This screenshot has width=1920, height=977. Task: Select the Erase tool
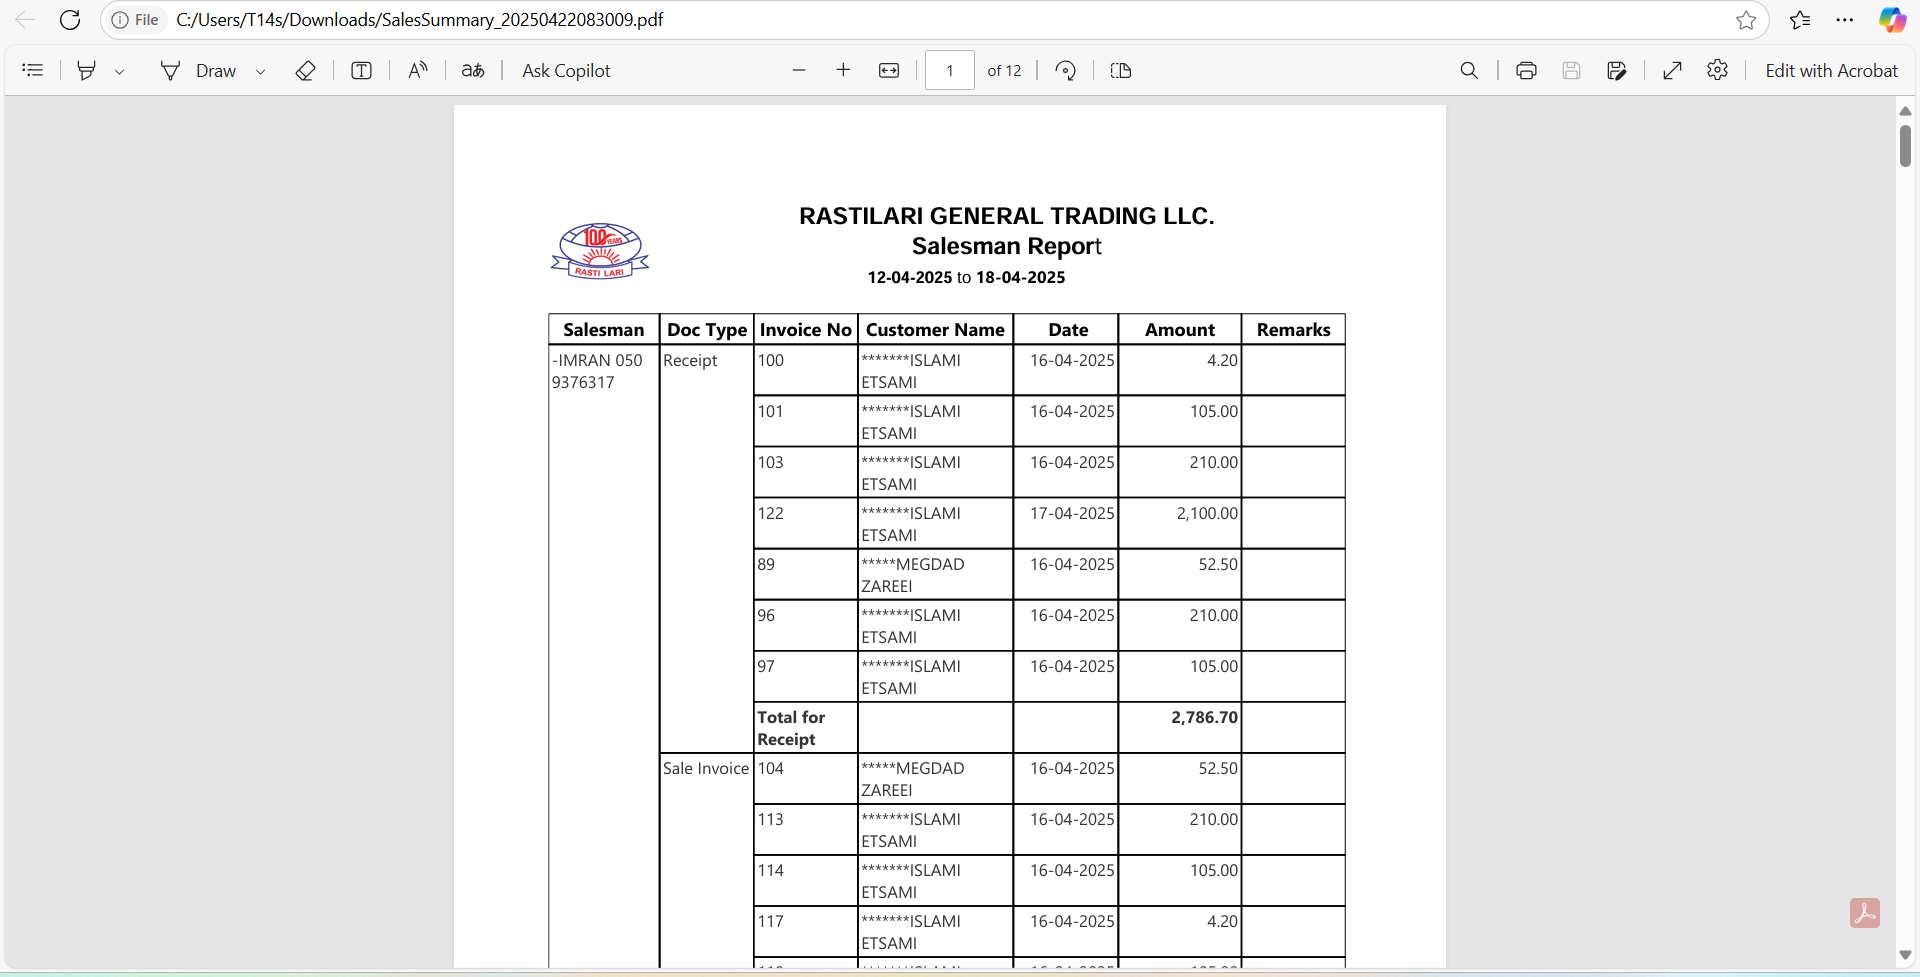pyautogui.click(x=306, y=70)
